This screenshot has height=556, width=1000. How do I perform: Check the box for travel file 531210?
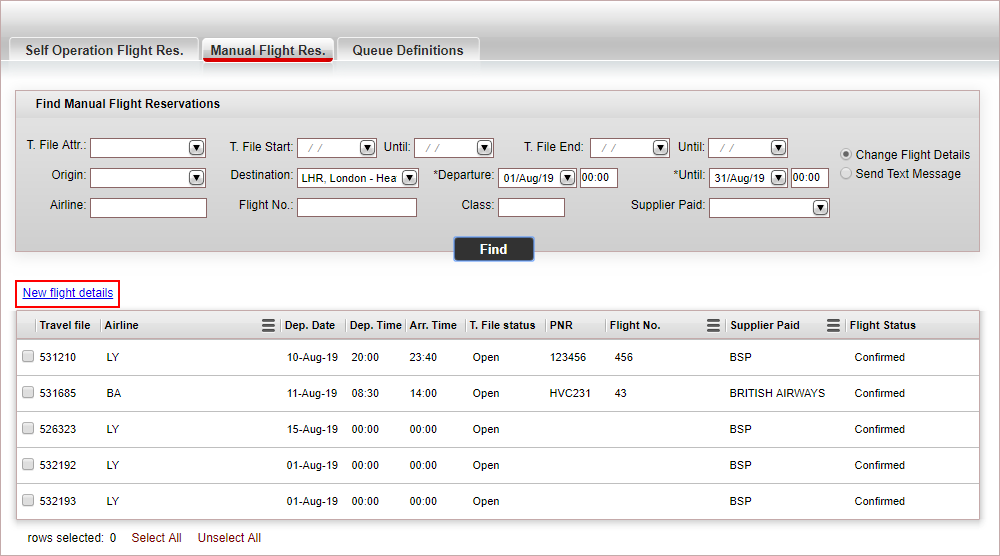click(28, 357)
